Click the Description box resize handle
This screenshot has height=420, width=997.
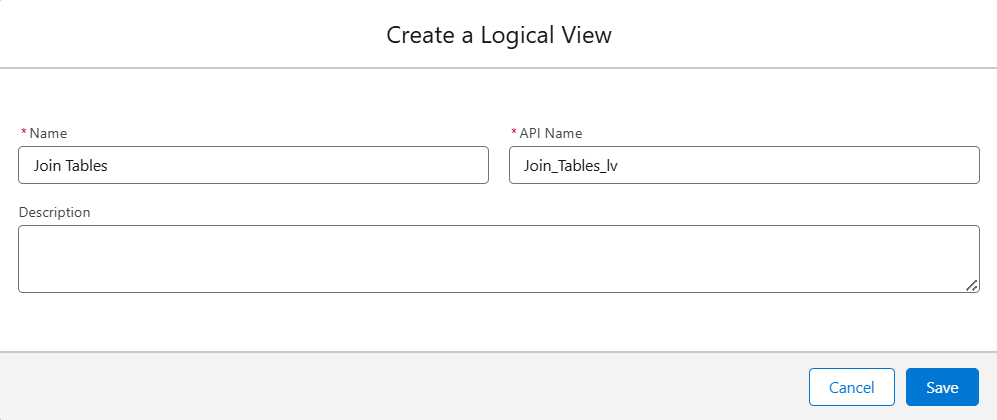972,286
